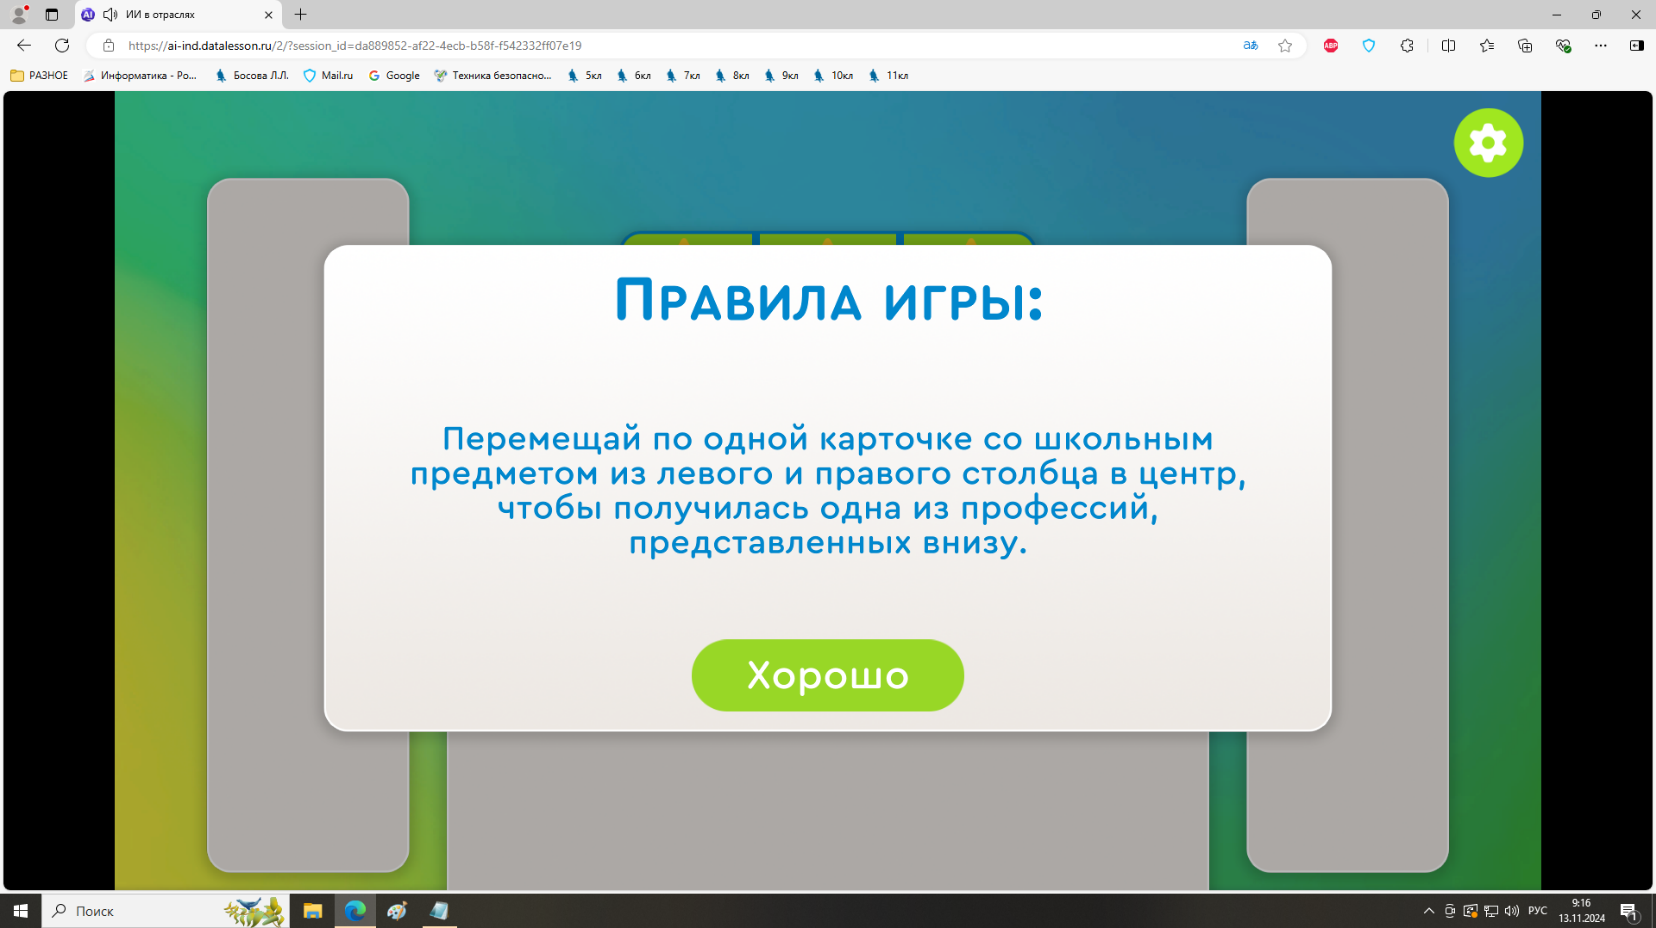The height and width of the screenshot is (928, 1656).
Task: Open the volume control in system tray
Action: click(1511, 911)
